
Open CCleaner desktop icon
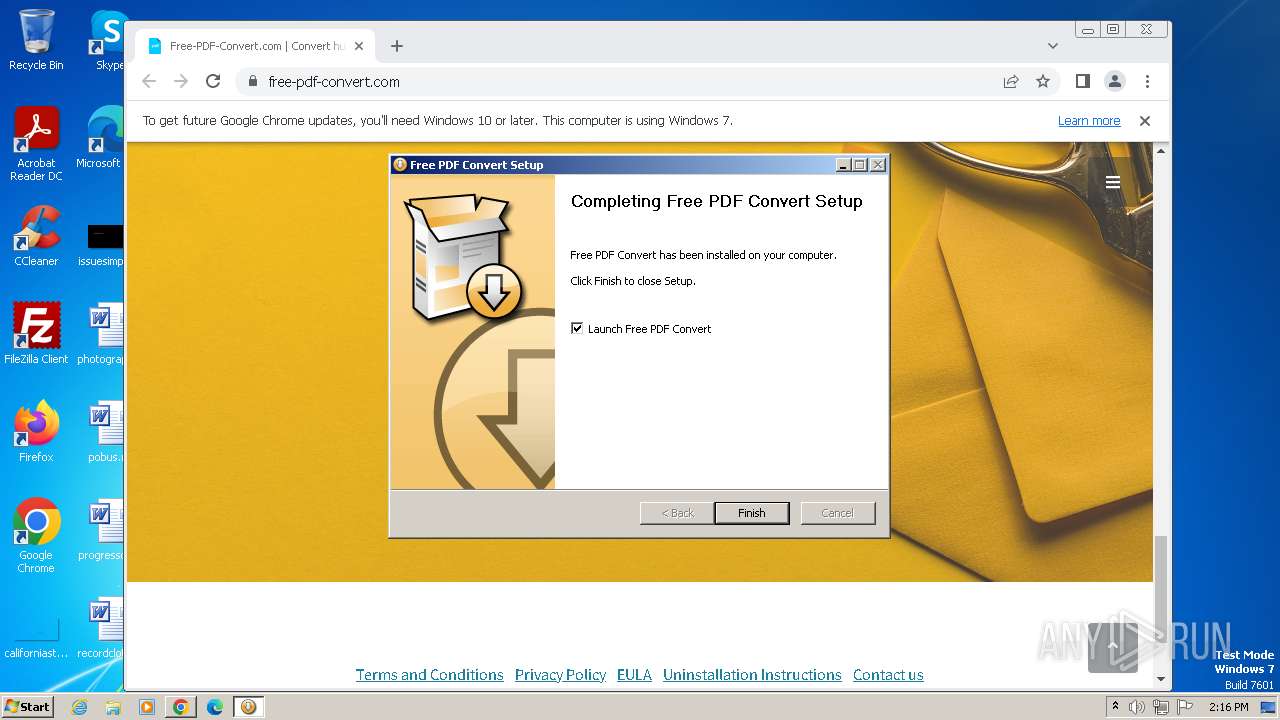click(x=36, y=236)
